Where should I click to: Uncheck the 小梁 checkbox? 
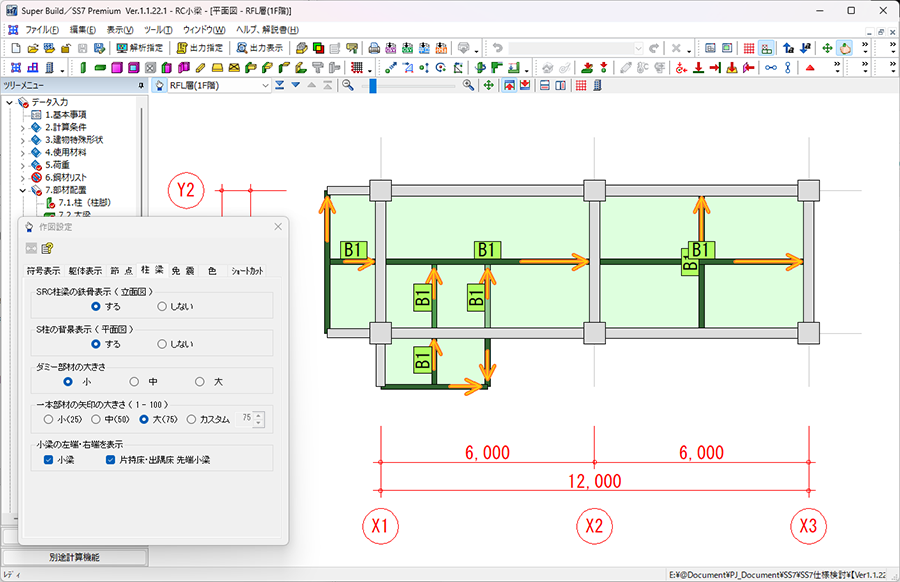pyautogui.click(x=49, y=460)
